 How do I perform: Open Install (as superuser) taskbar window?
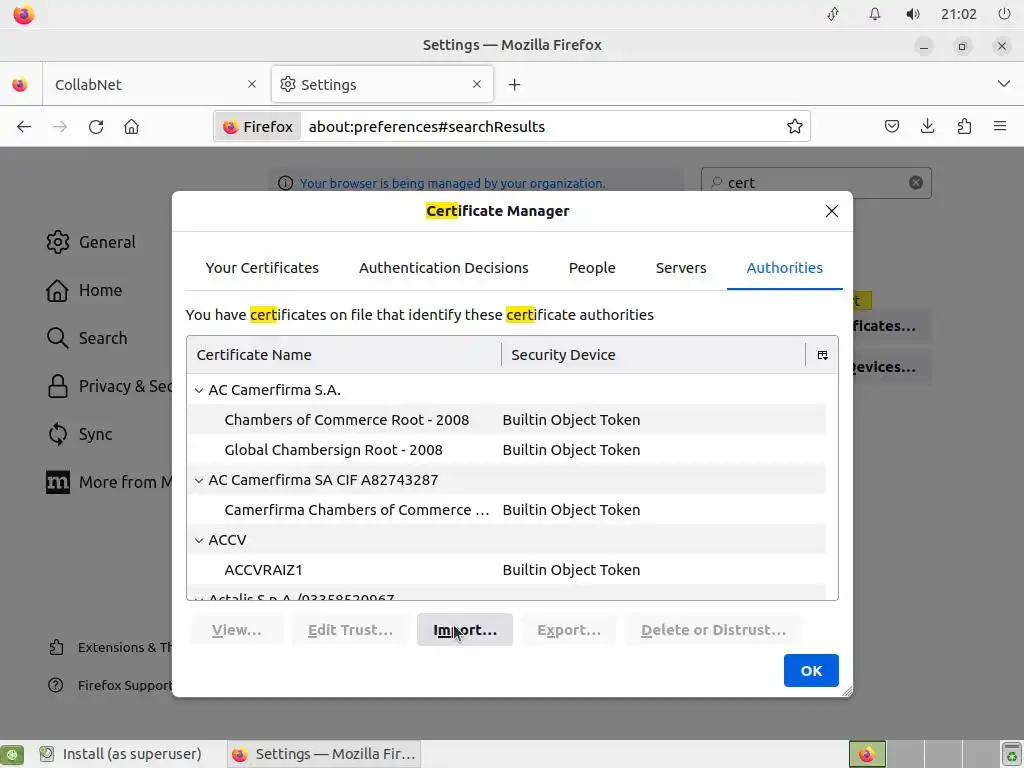coord(121,754)
